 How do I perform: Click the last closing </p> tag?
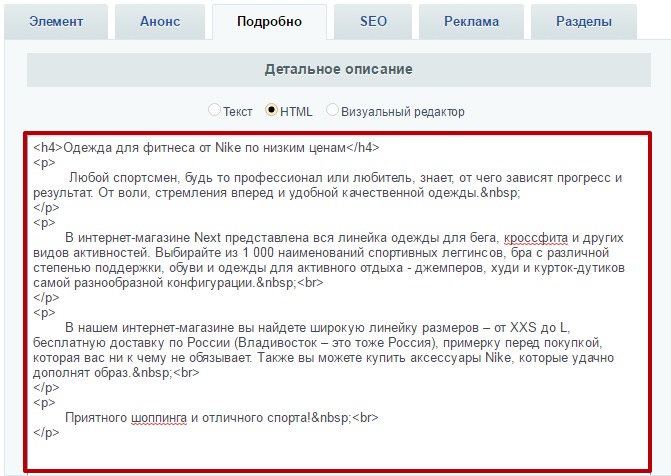46,432
